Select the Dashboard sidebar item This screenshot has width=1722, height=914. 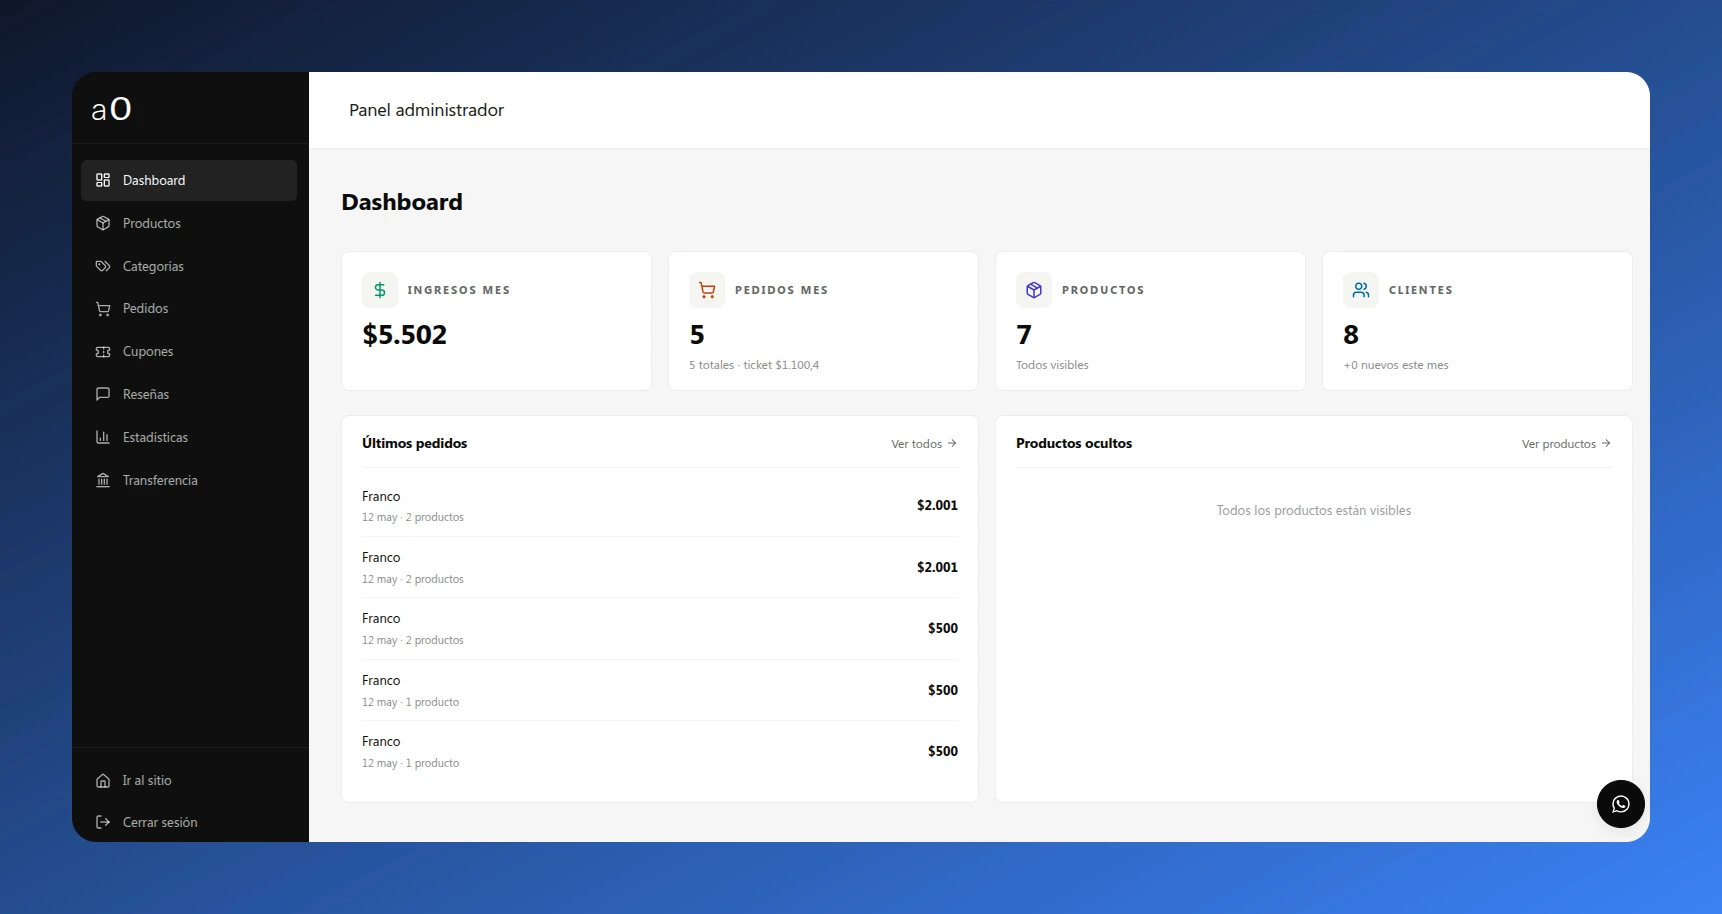point(189,180)
